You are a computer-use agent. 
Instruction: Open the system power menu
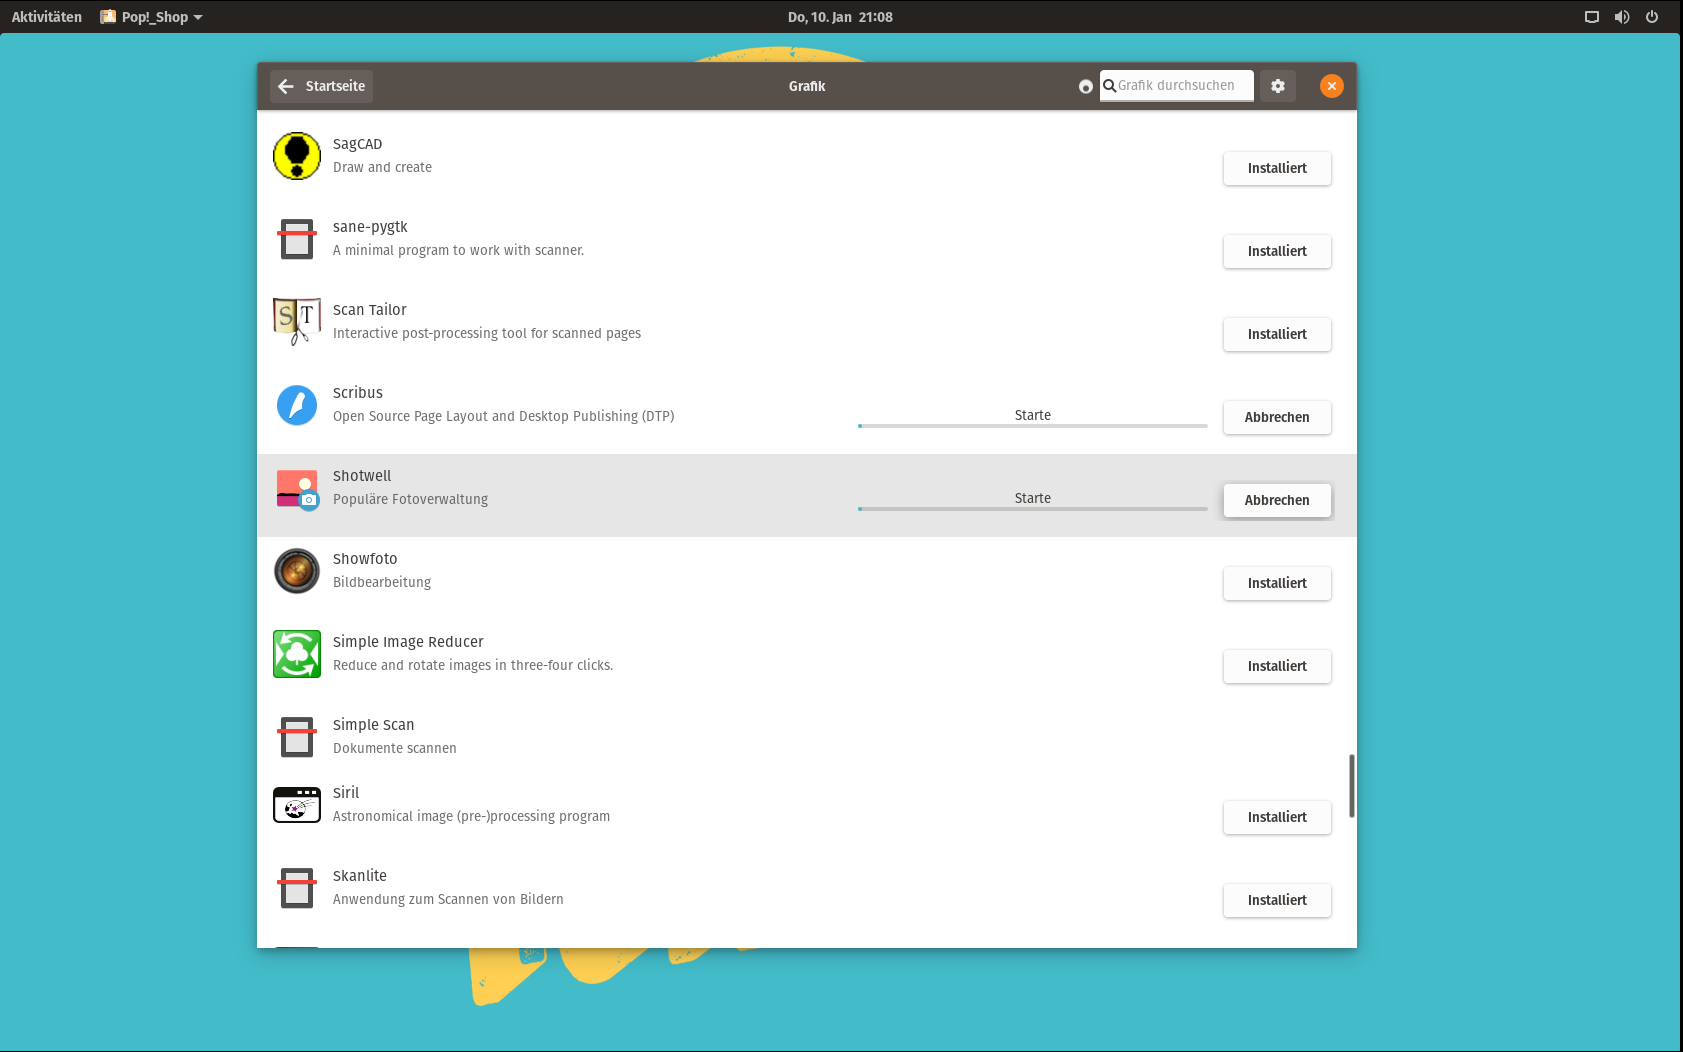pos(1652,17)
